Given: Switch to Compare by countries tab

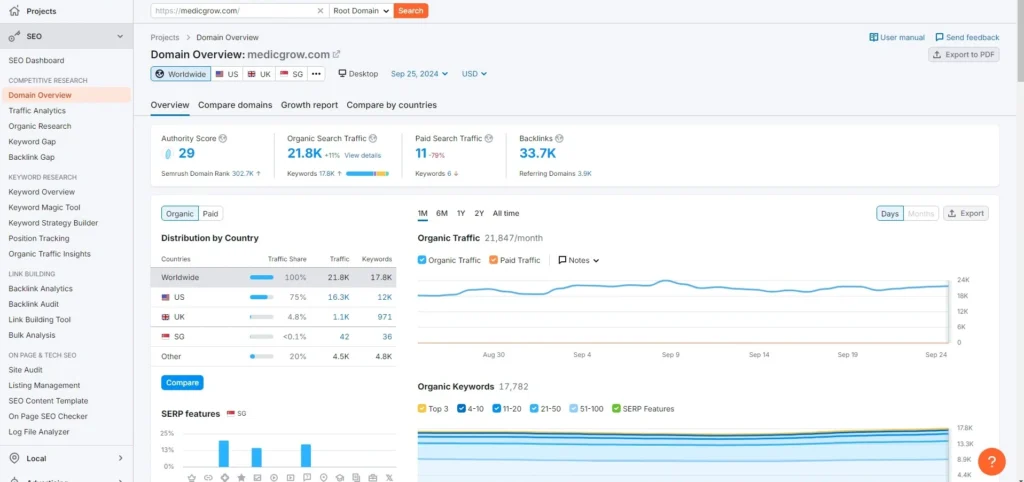Looking at the screenshot, I should tap(392, 104).
